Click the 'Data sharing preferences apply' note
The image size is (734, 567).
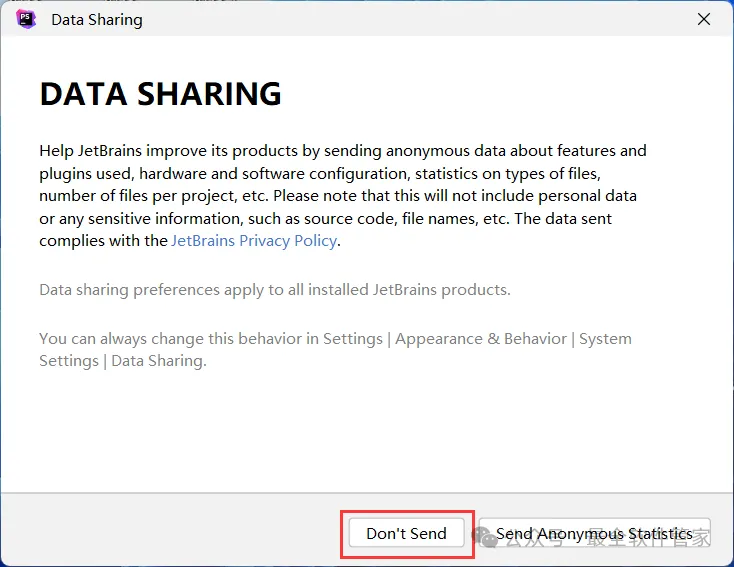pos(275,290)
